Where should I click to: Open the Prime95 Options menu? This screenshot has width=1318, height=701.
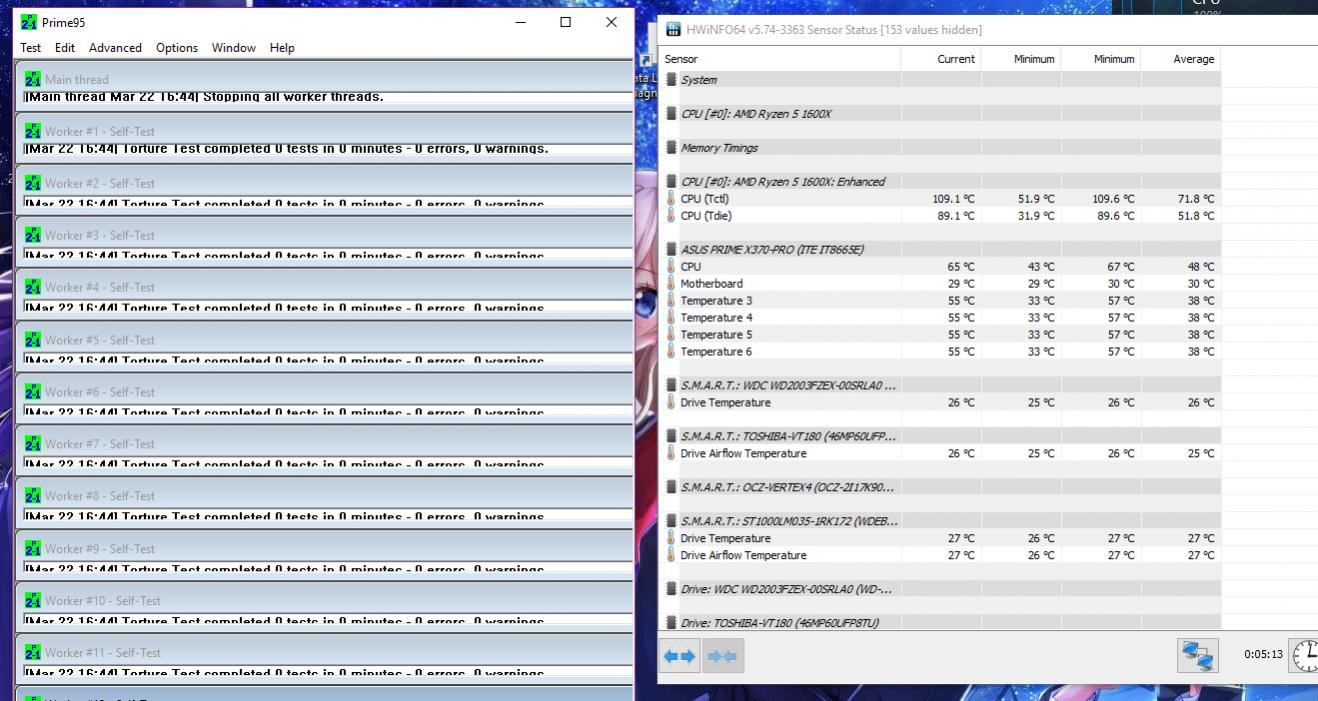177,48
